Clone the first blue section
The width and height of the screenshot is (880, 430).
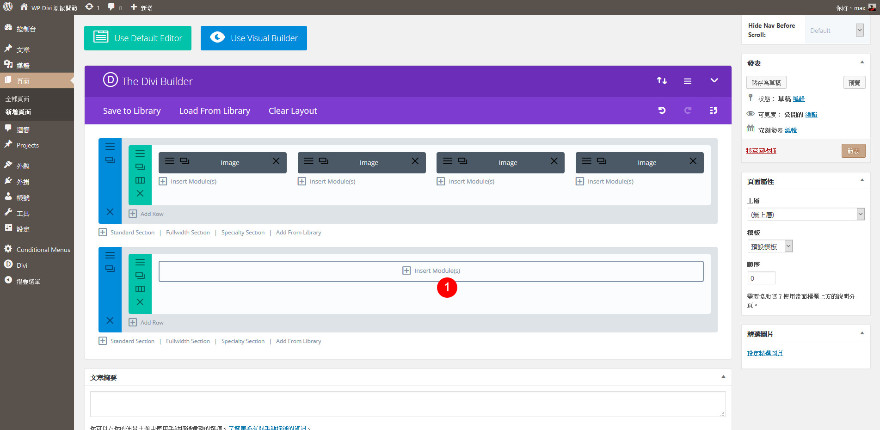110,160
